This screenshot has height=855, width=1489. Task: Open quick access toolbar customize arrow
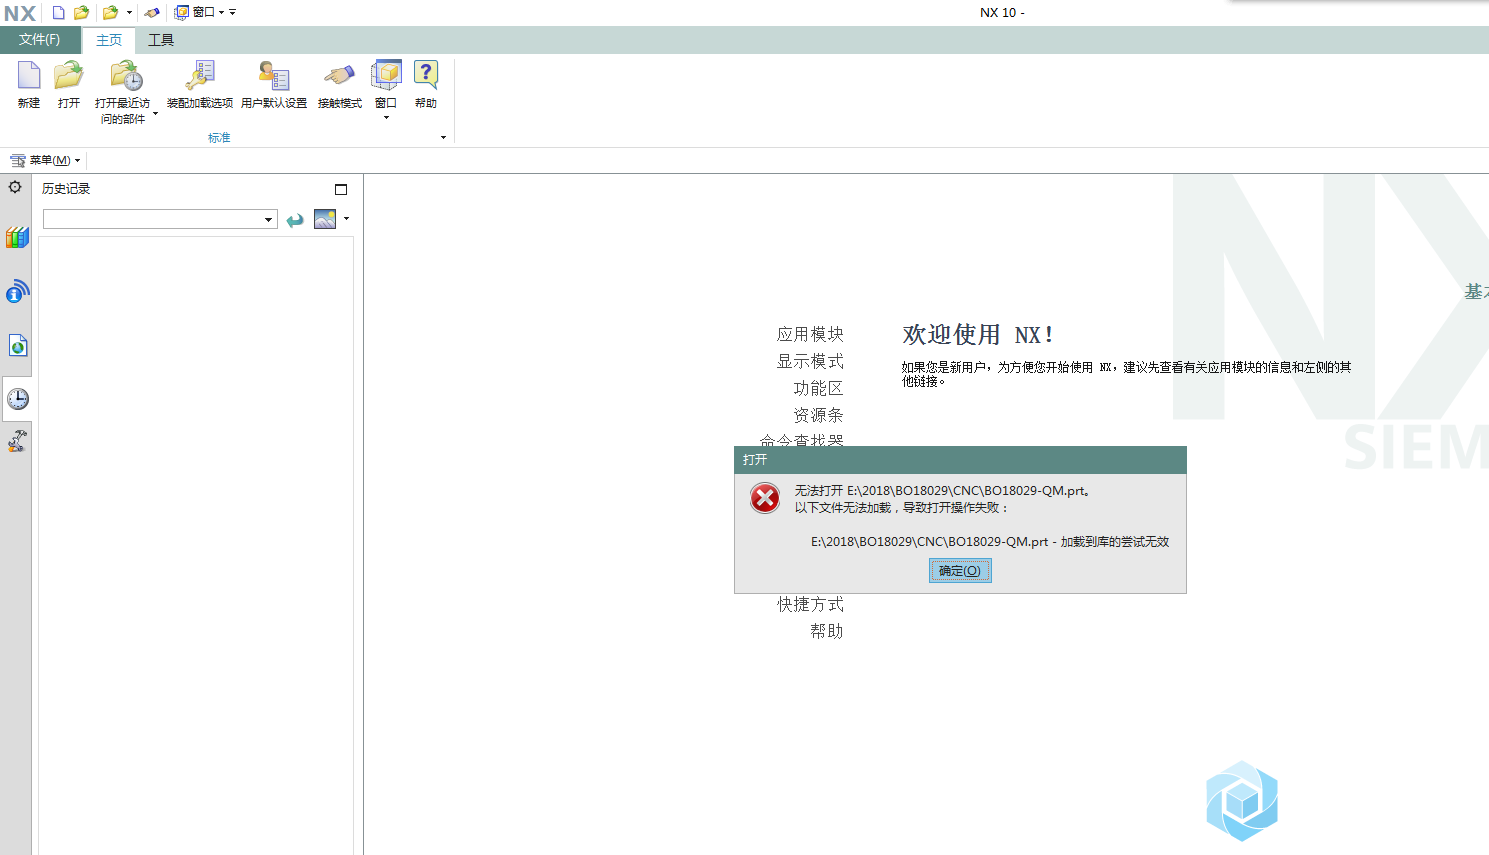(233, 13)
